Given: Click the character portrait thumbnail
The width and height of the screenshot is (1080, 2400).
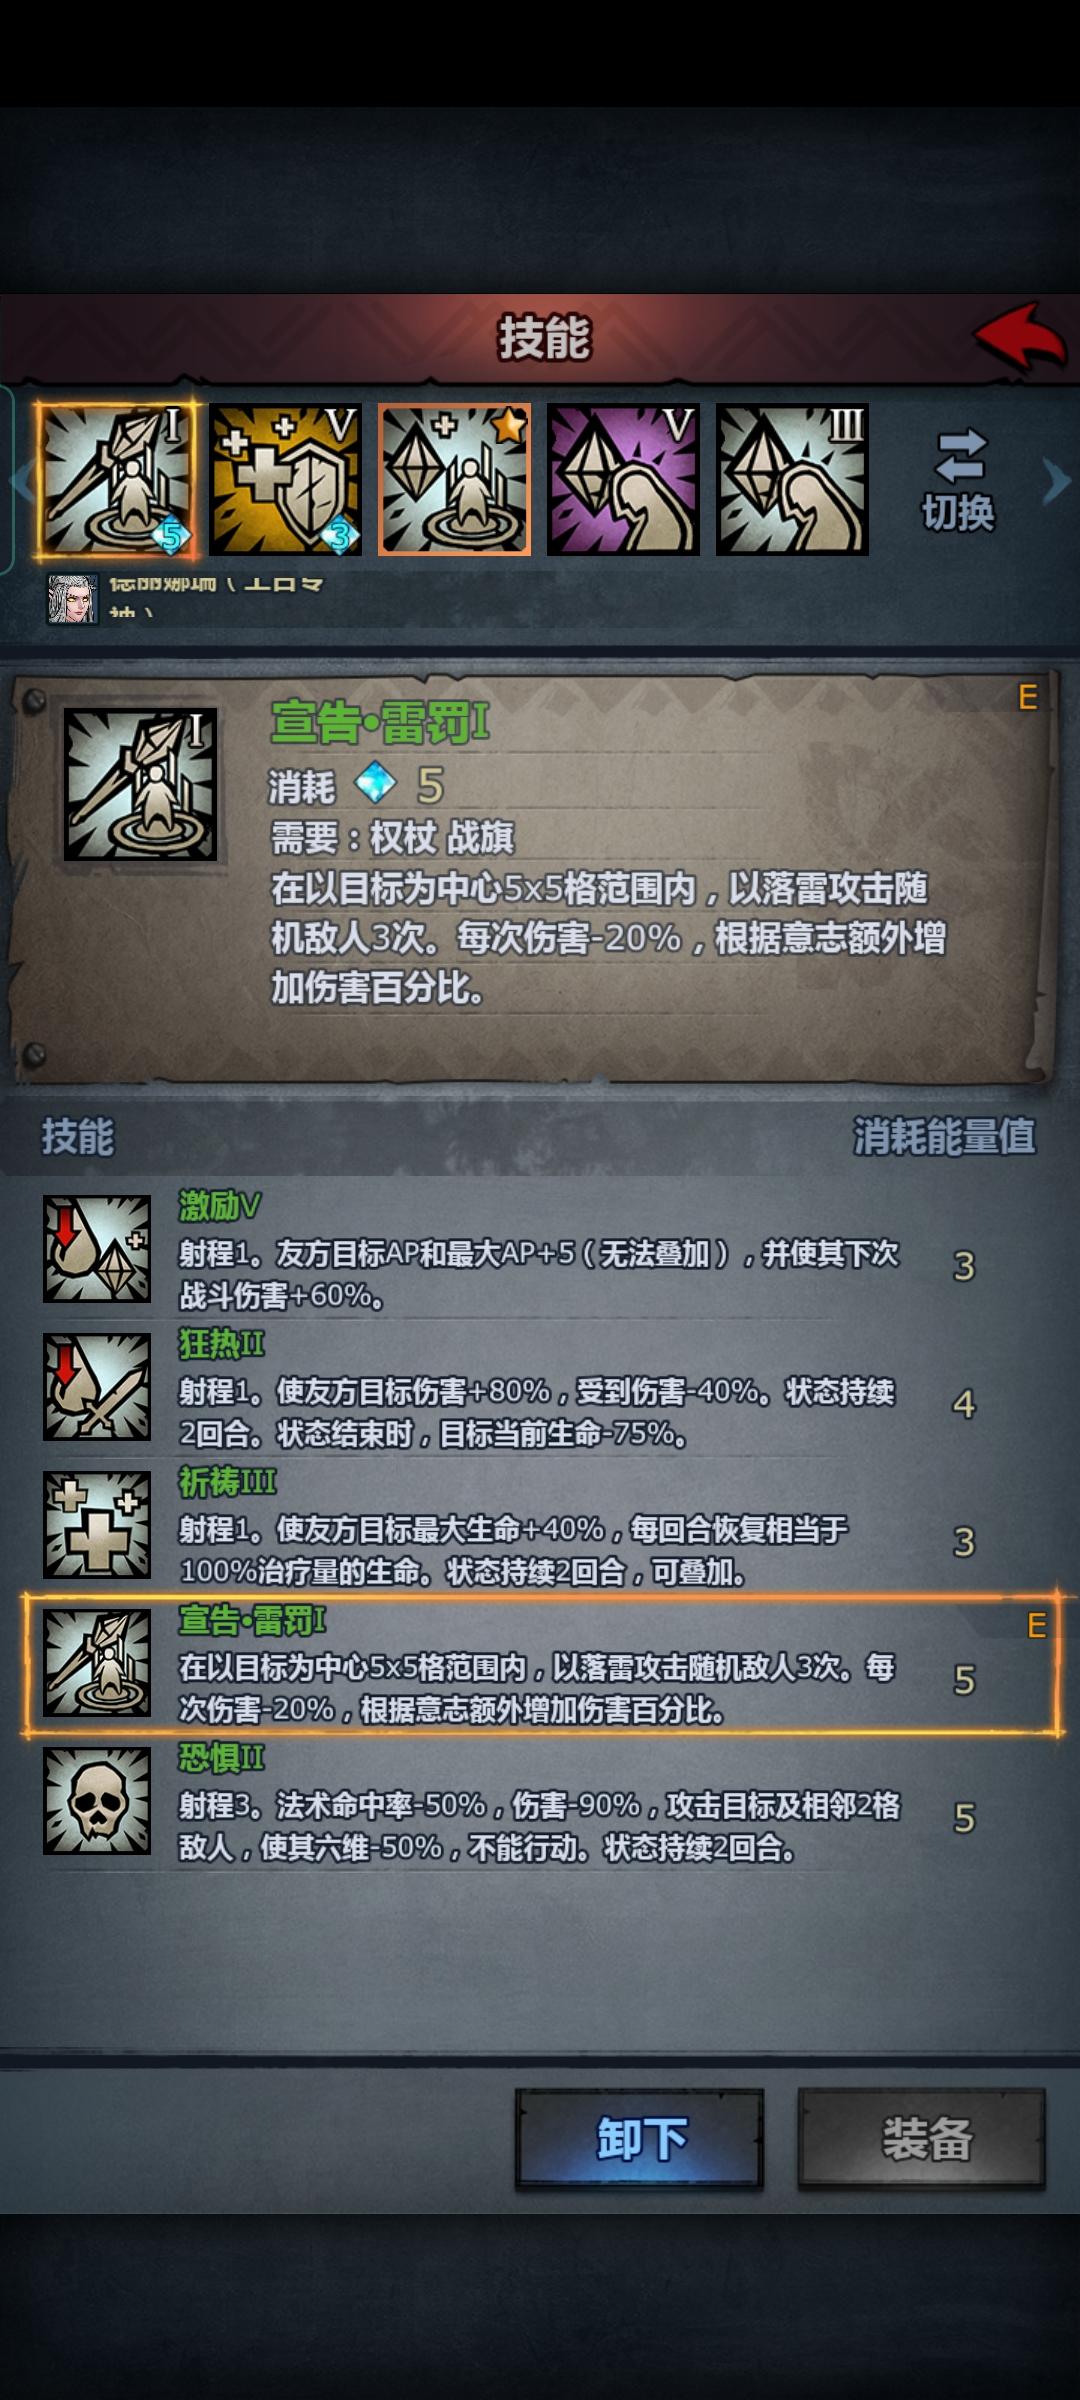Looking at the screenshot, I should click(73, 599).
